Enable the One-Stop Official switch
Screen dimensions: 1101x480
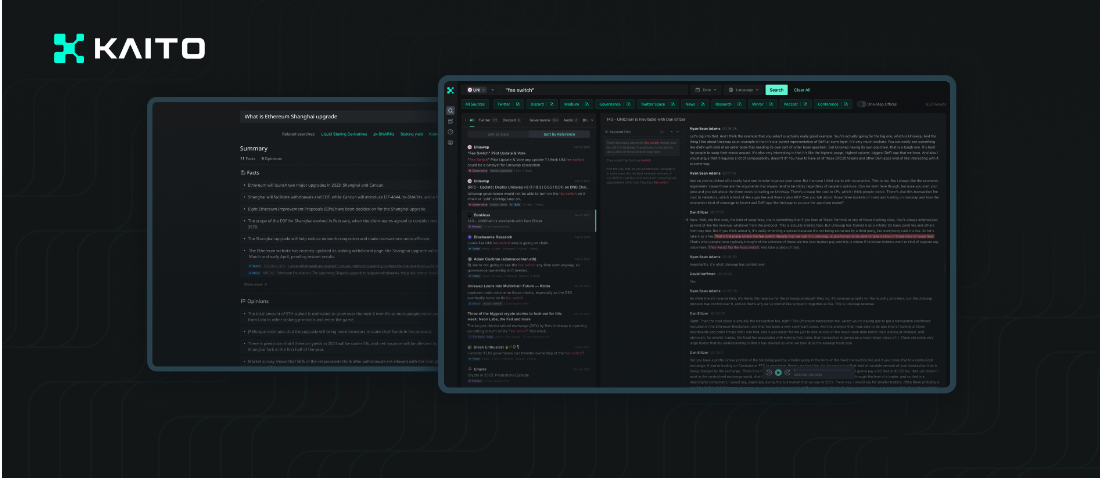pyautogui.click(x=862, y=104)
